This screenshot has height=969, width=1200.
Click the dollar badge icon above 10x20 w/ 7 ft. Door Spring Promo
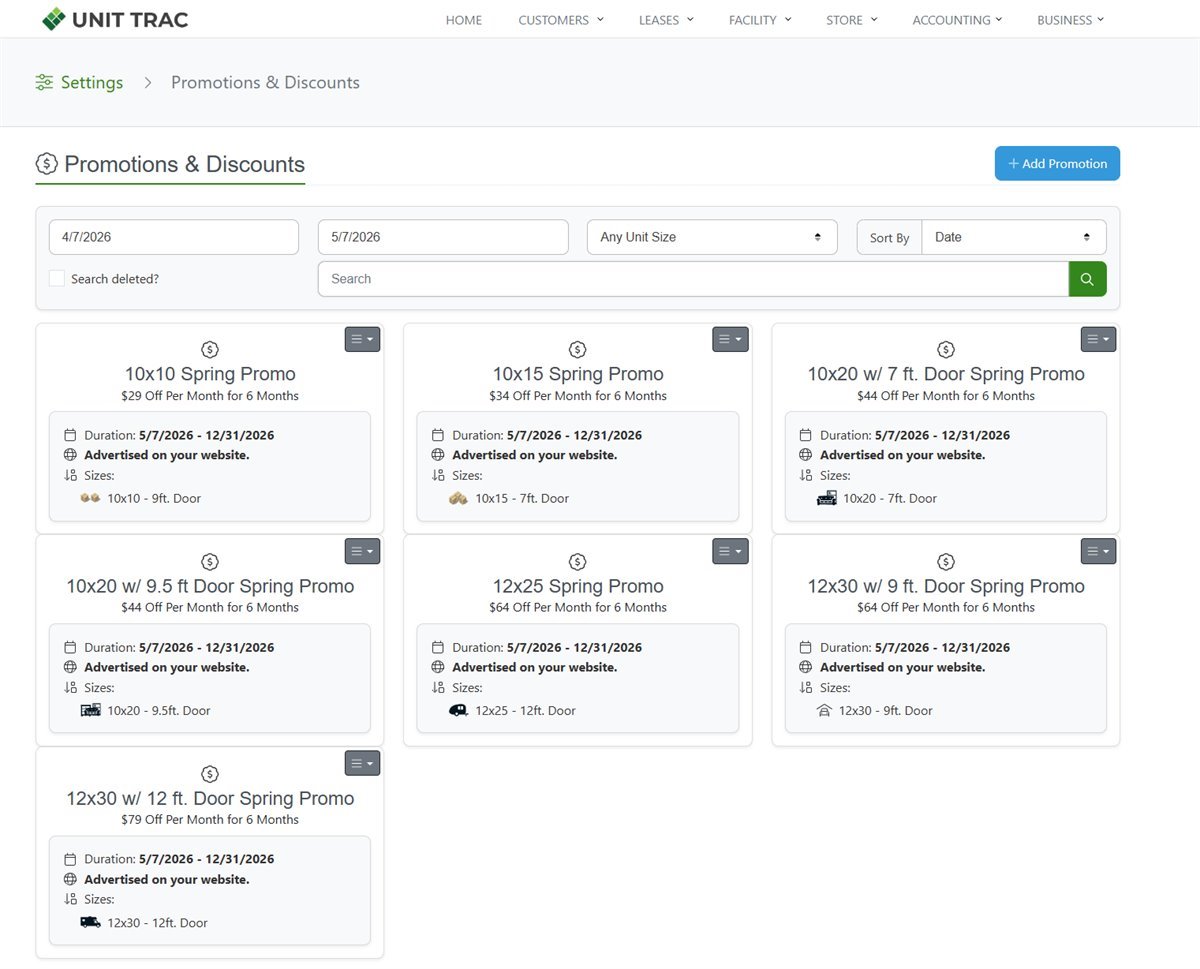(x=946, y=349)
